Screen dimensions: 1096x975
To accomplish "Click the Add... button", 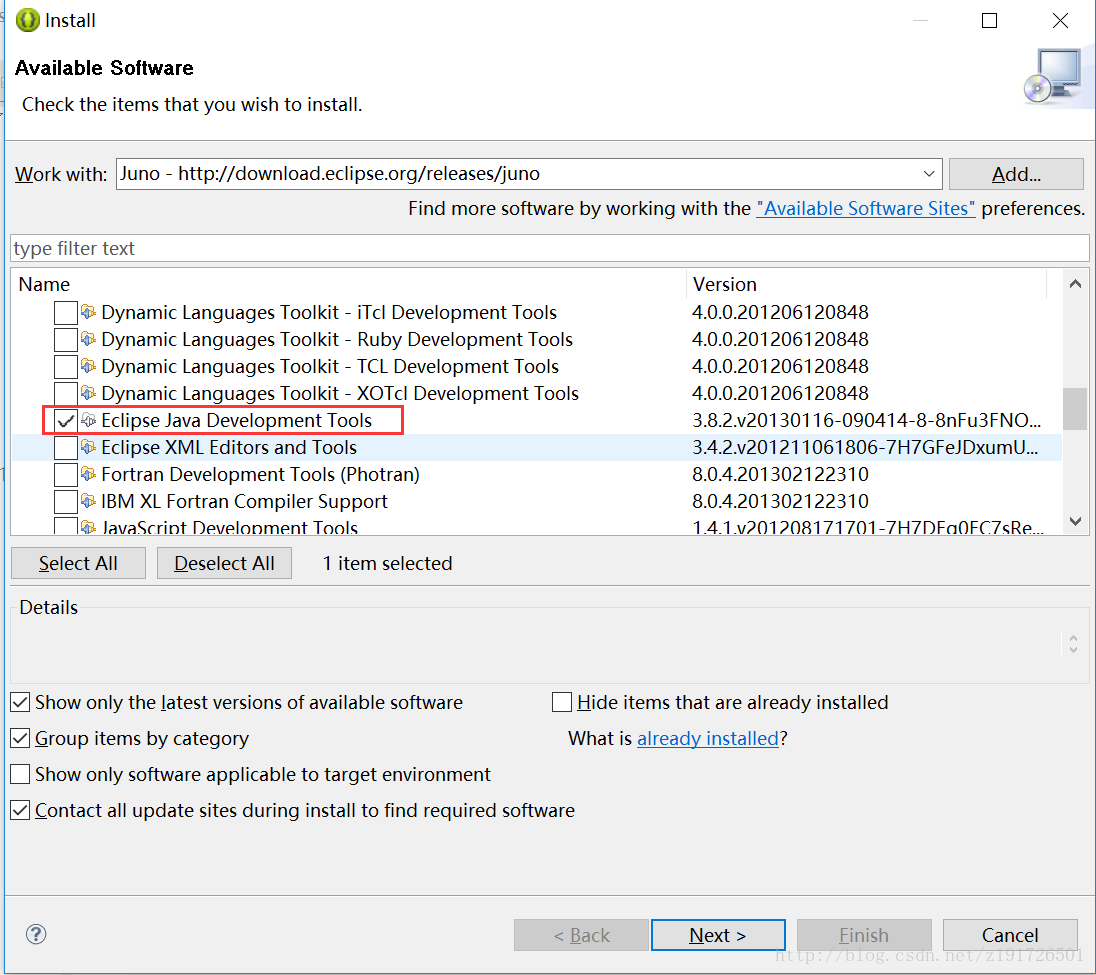I will coord(1016,173).
